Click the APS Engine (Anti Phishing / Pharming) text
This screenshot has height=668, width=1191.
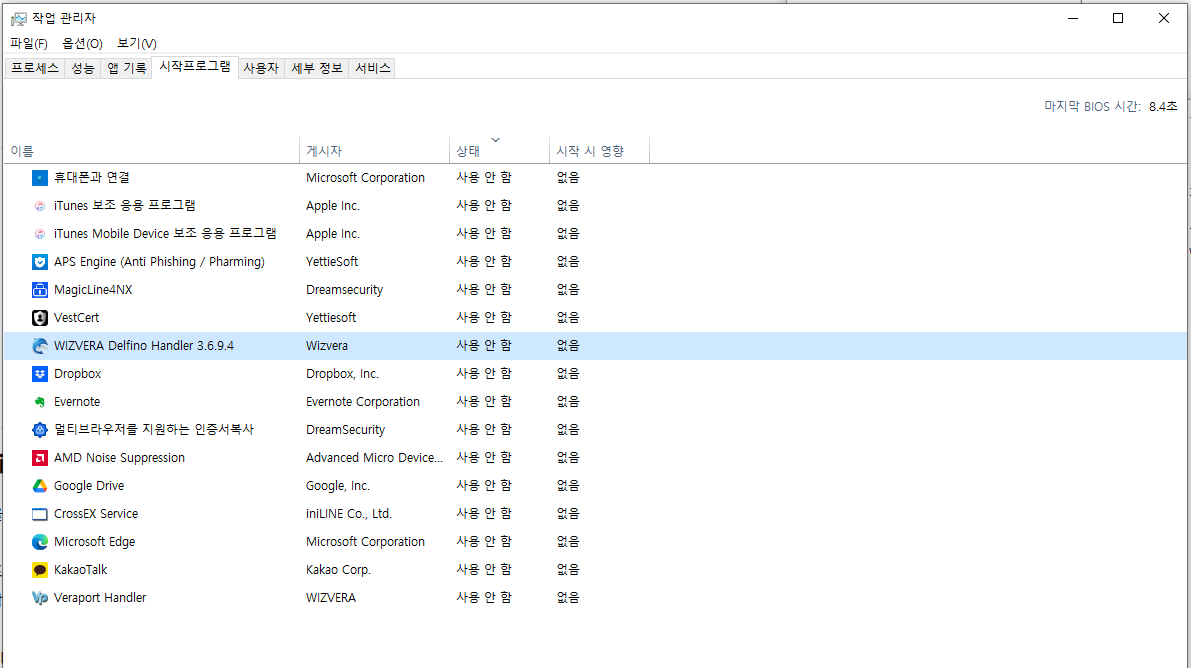point(160,262)
